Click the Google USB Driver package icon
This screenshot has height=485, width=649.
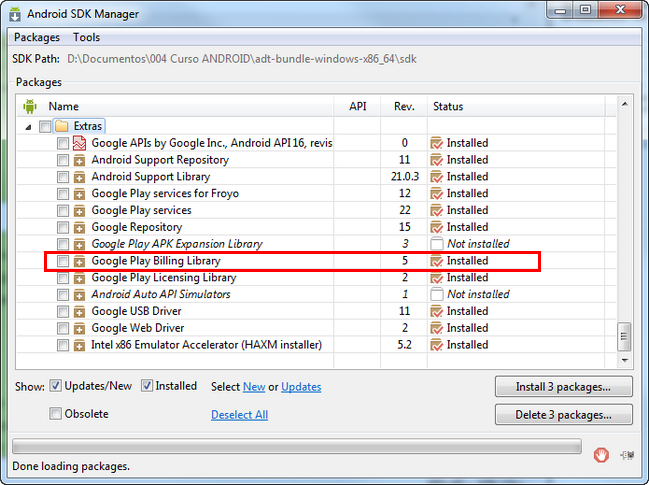click(x=79, y=312)
